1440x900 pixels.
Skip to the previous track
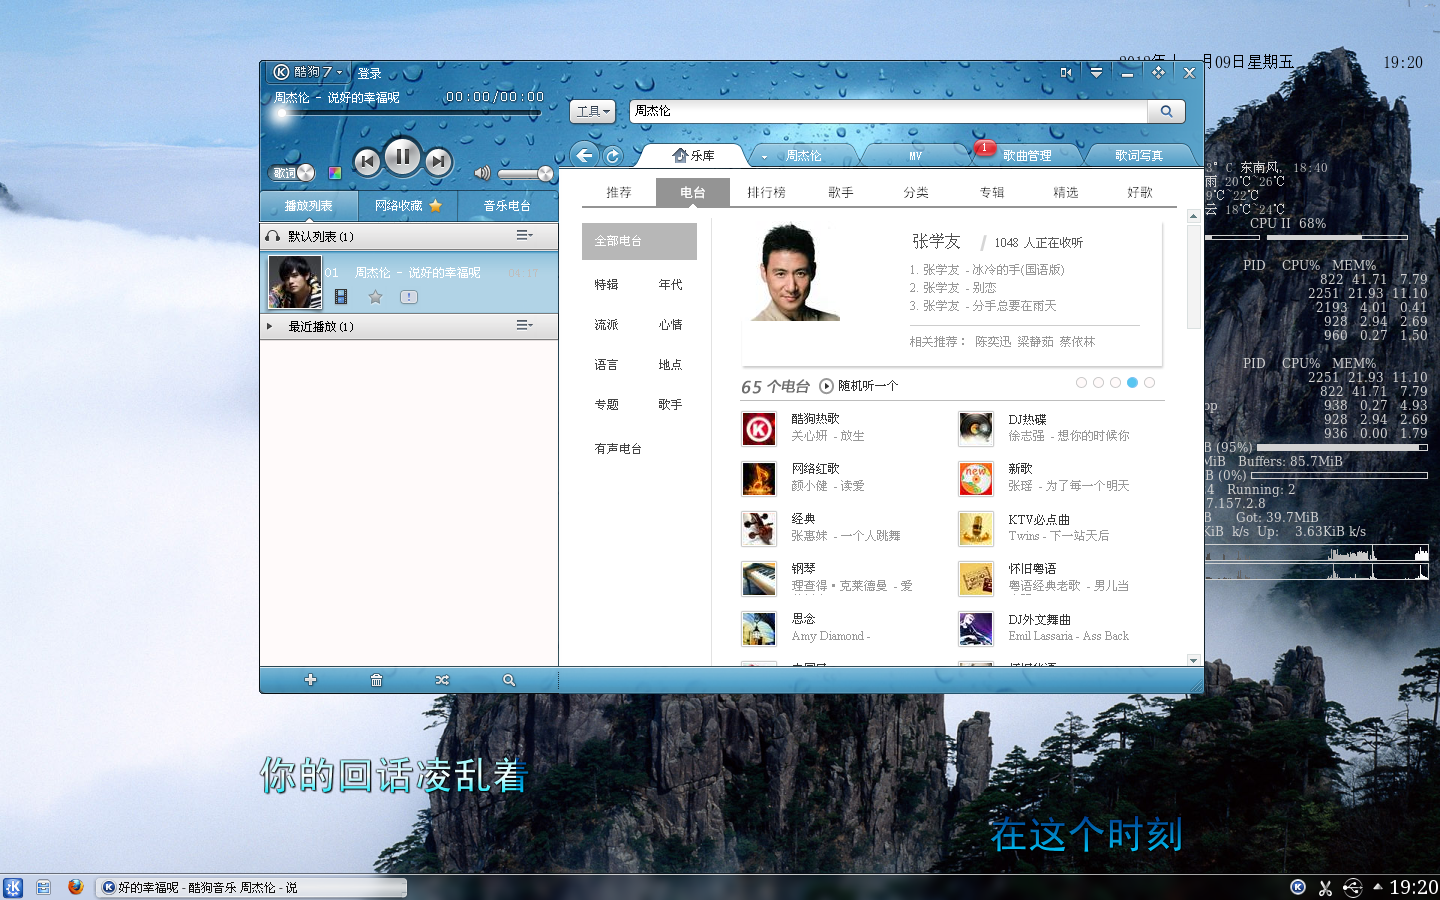(x=367, y=161)
